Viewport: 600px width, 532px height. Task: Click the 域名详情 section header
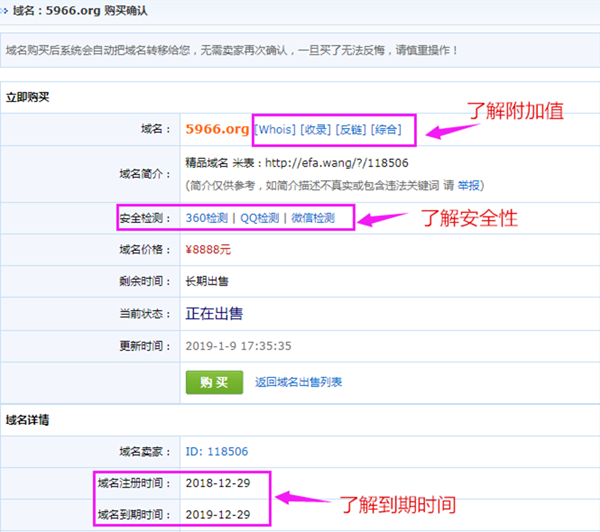click(28, 419)
